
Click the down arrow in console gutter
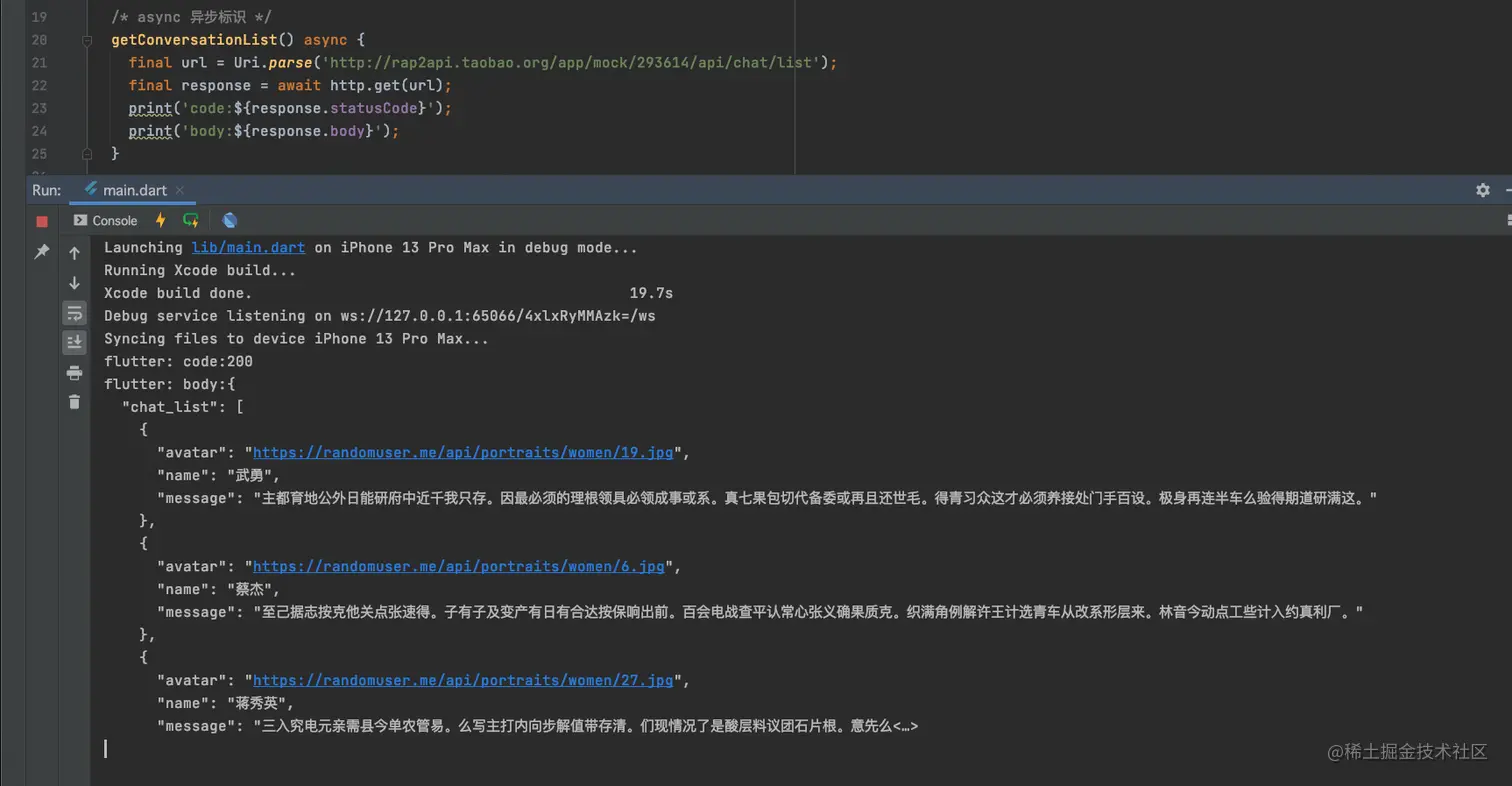[74, 283]
